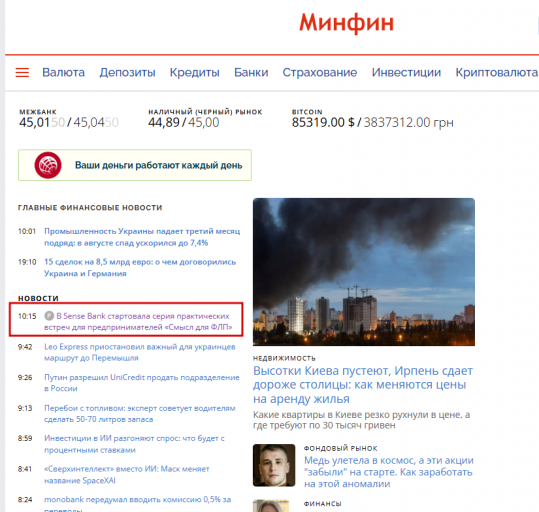
Task: Open the Фондовый рынок category label
Action: 340,448
